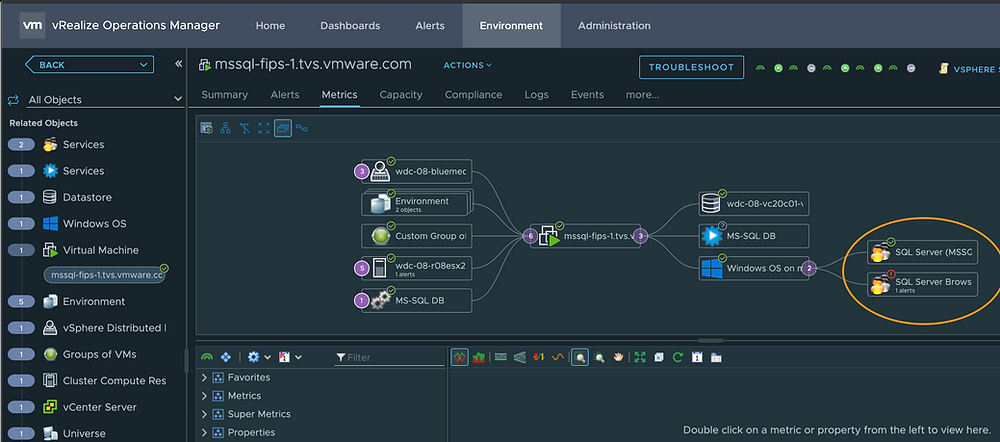Click the fit-to-view expand arrows icon in topology toolbar
The width and height of the screenshot is (1000, 442).
(264, 128)
